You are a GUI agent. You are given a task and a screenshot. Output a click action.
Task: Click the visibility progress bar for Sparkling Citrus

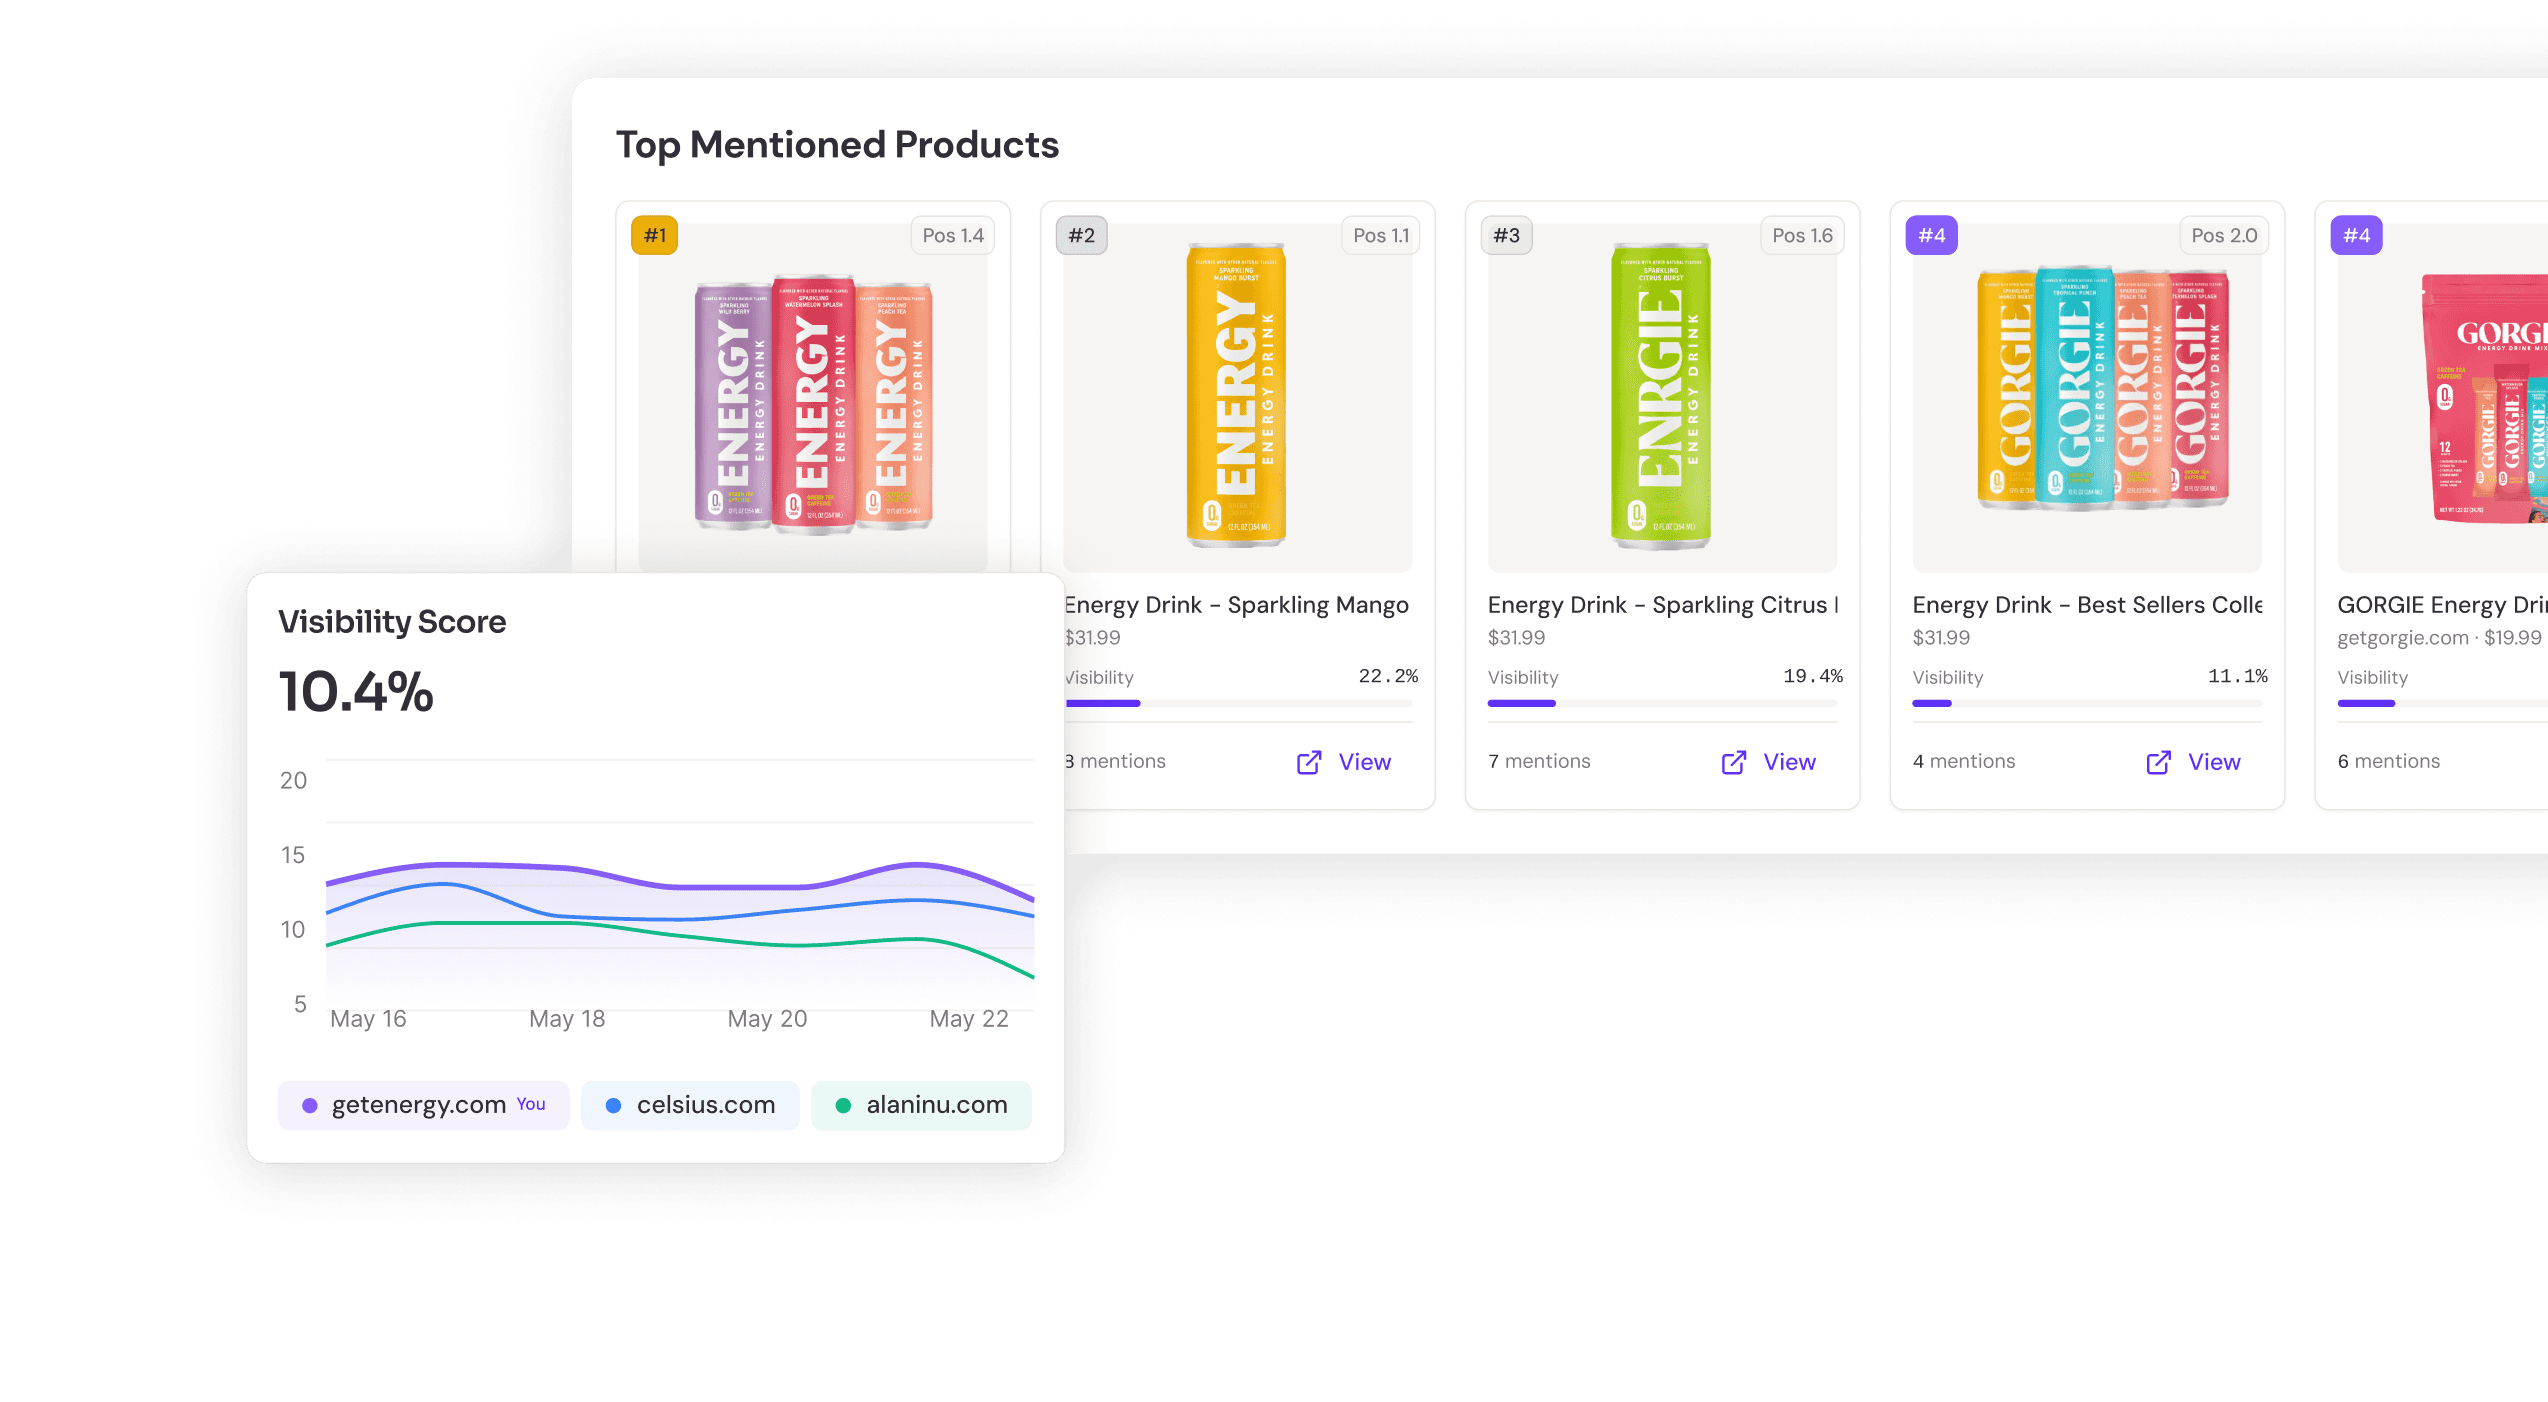1663,703
